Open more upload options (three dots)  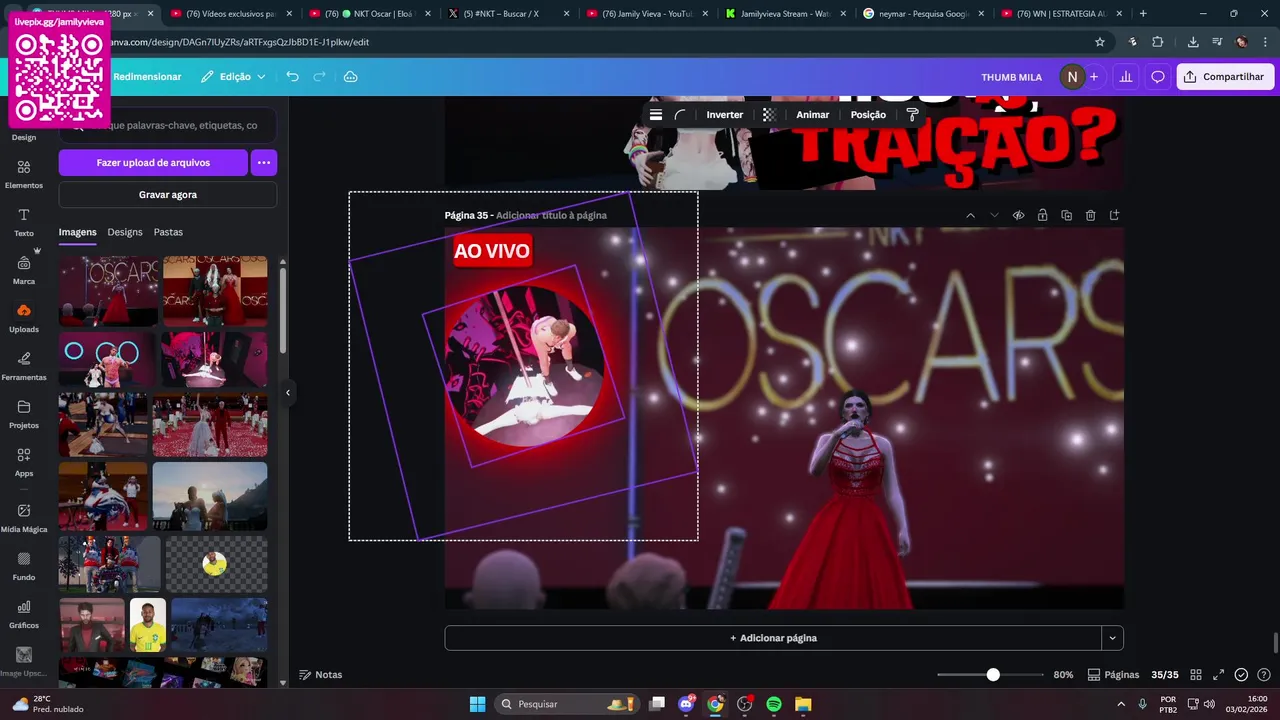pyautogui.click(x=264, y=162)
